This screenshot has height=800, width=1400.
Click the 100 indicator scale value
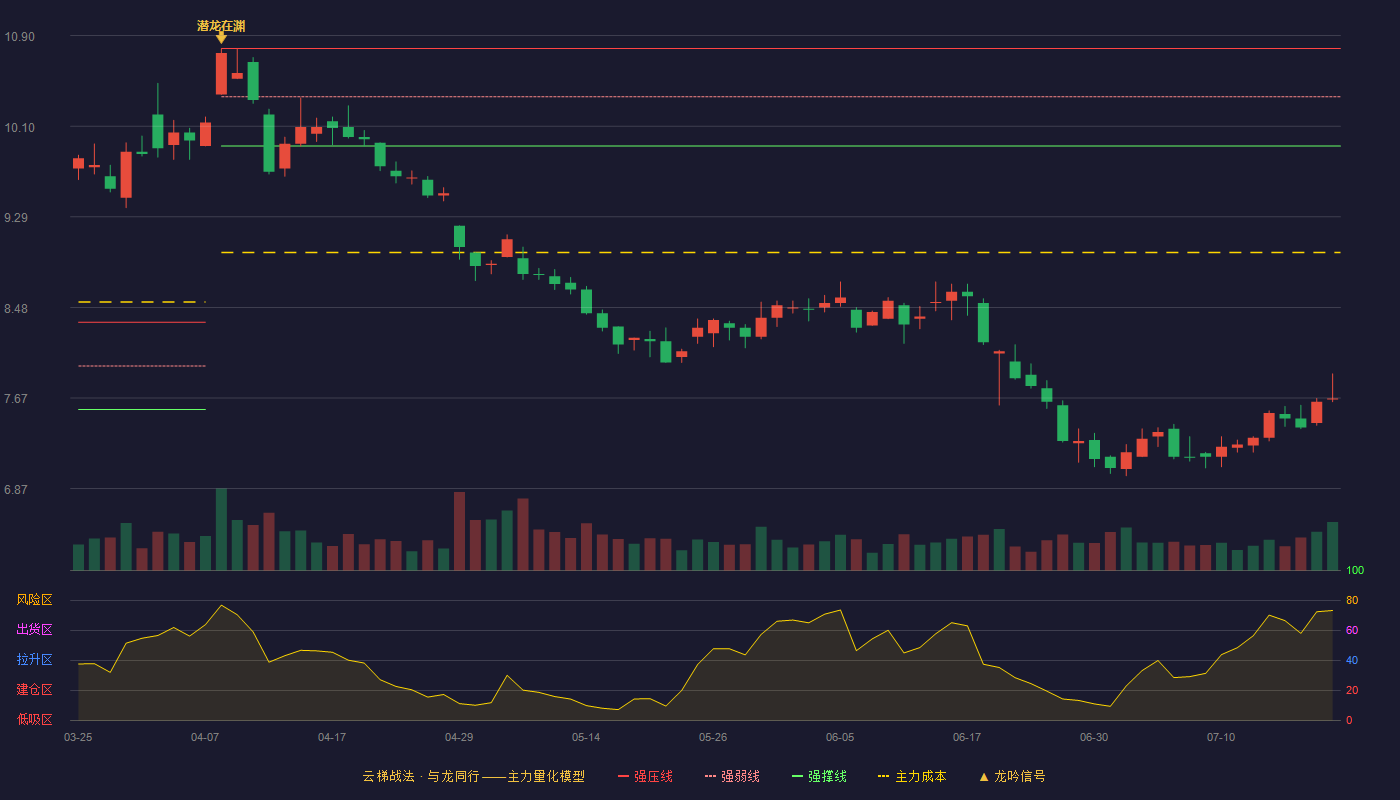(x=1355, y=570)
